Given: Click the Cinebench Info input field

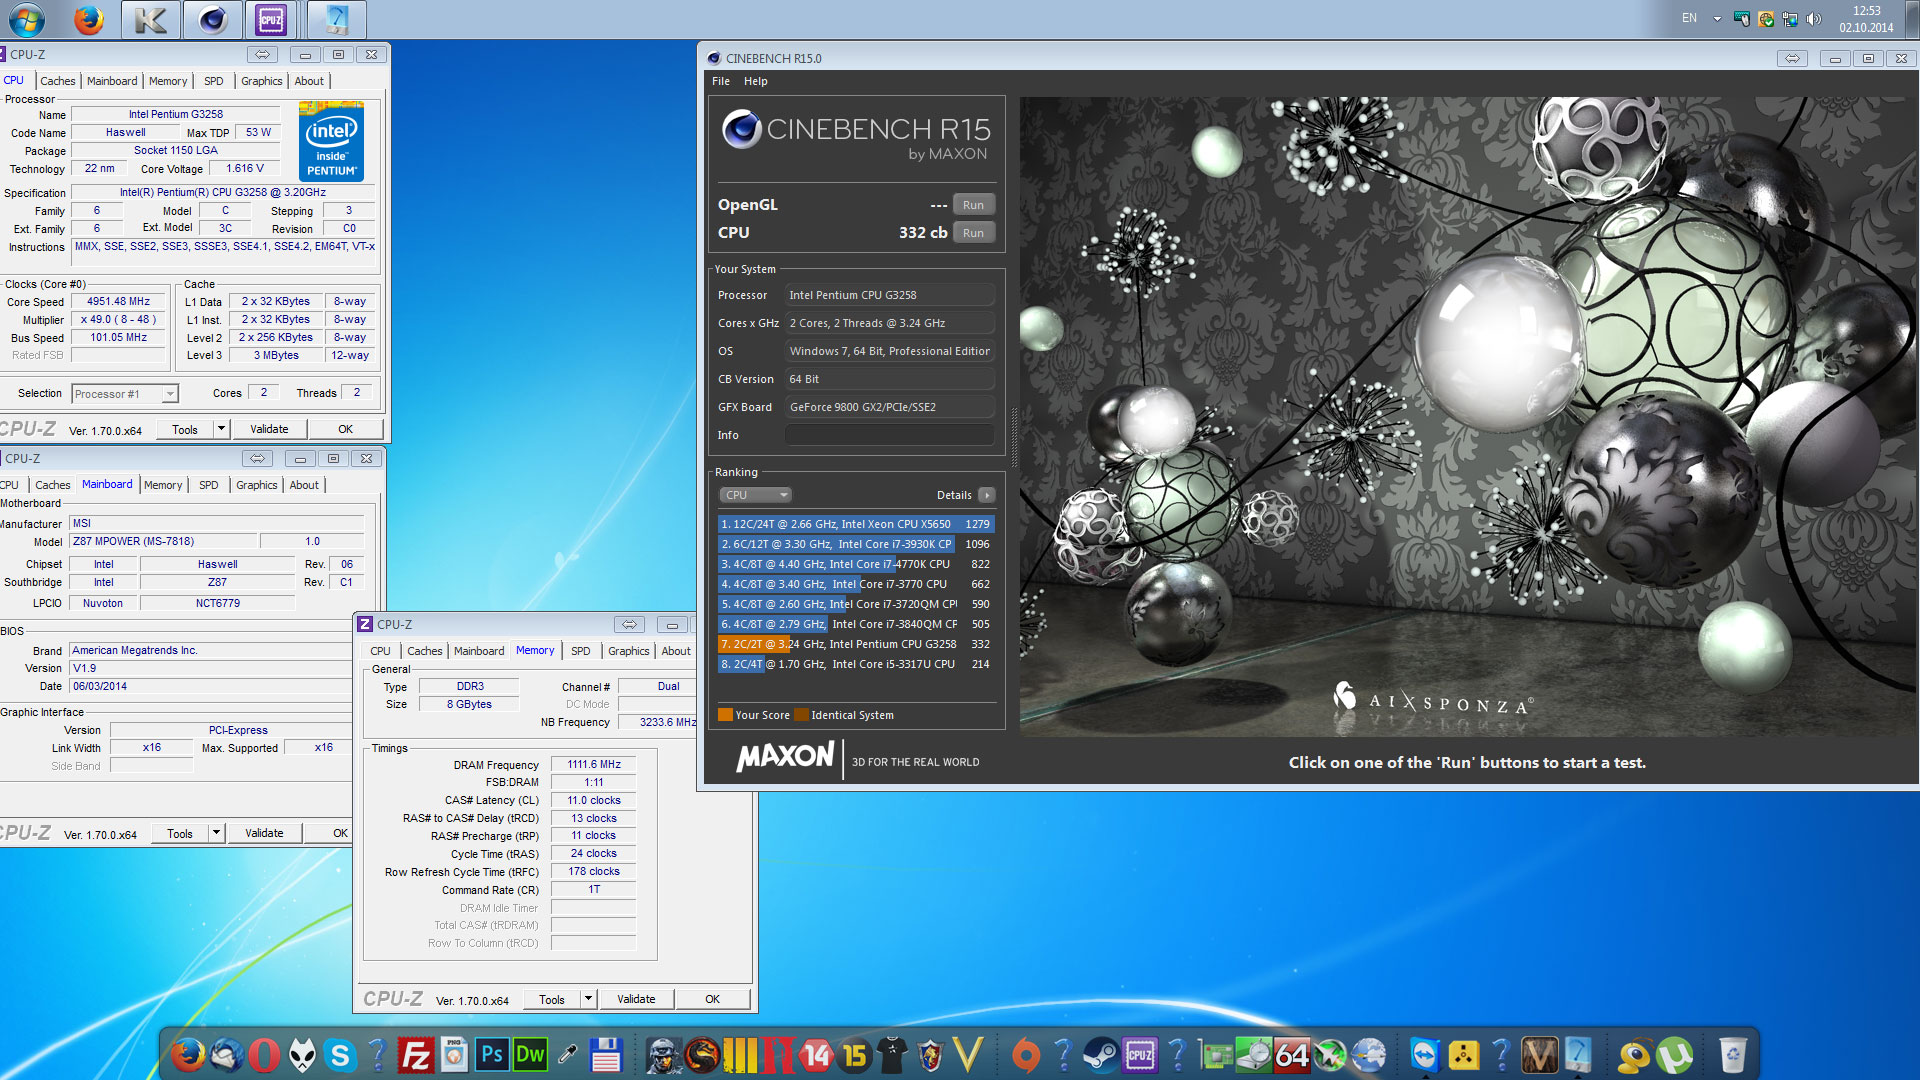Looking at the screenshot, I should coord(889,435).
